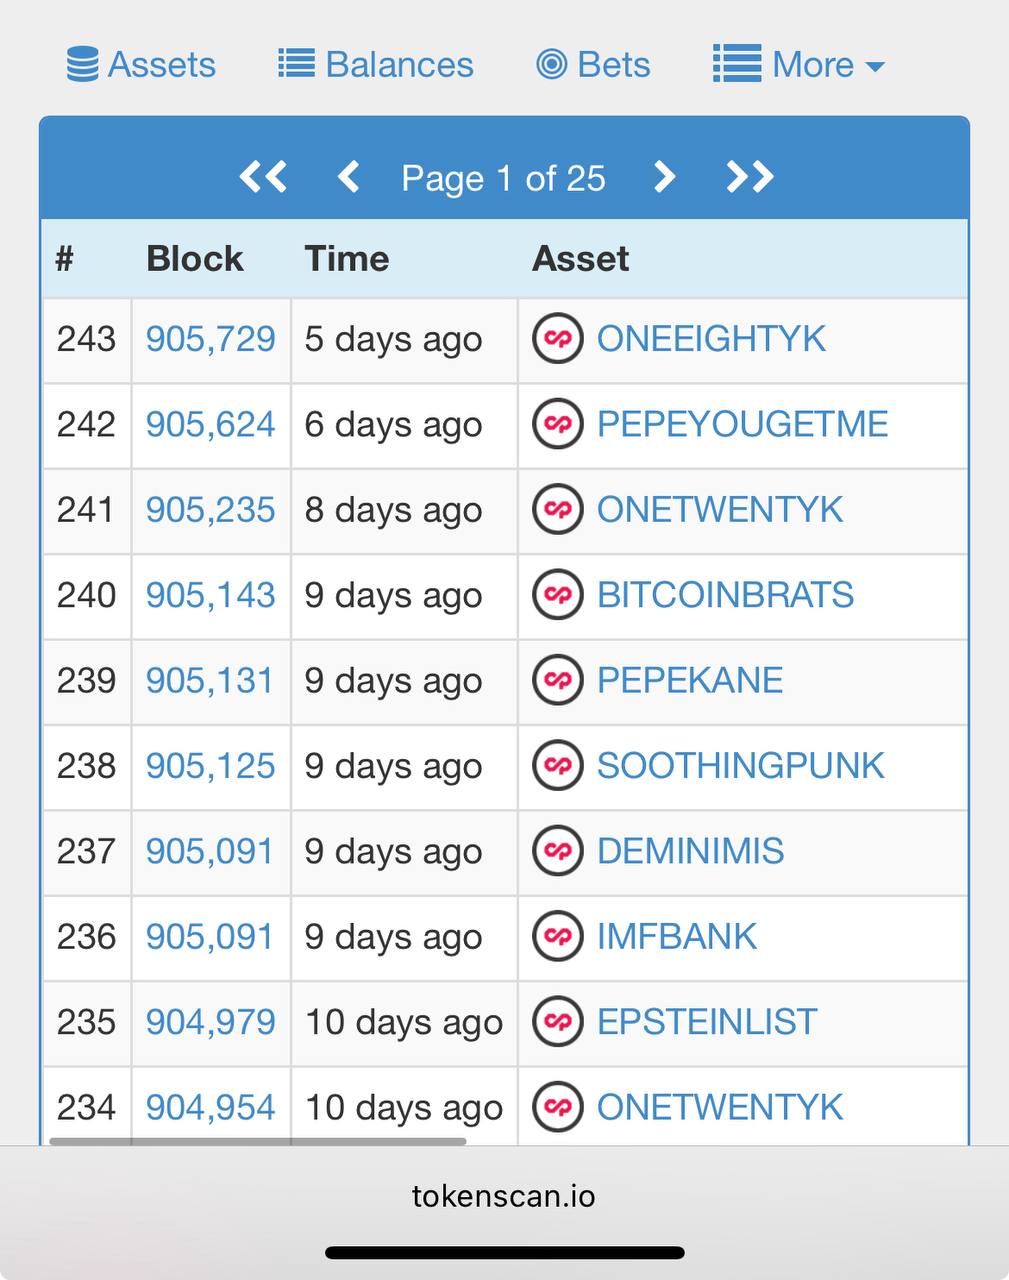Tap the tokenscan.io address bar
Screen dimensions: 1009x1280
click(504, 1196)
